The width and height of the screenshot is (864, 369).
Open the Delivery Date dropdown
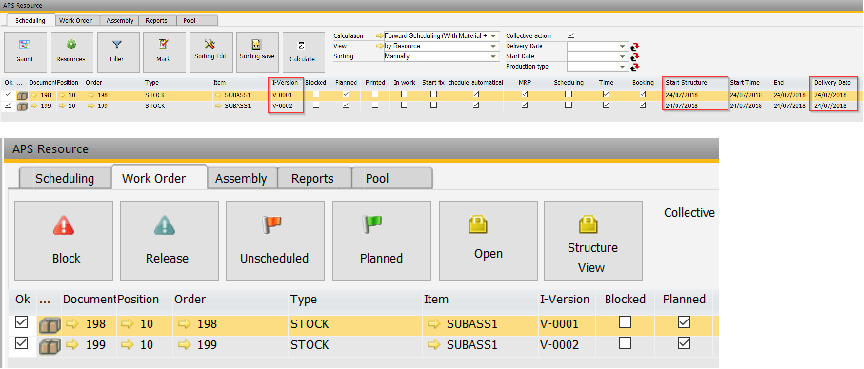tap(622, 47)
